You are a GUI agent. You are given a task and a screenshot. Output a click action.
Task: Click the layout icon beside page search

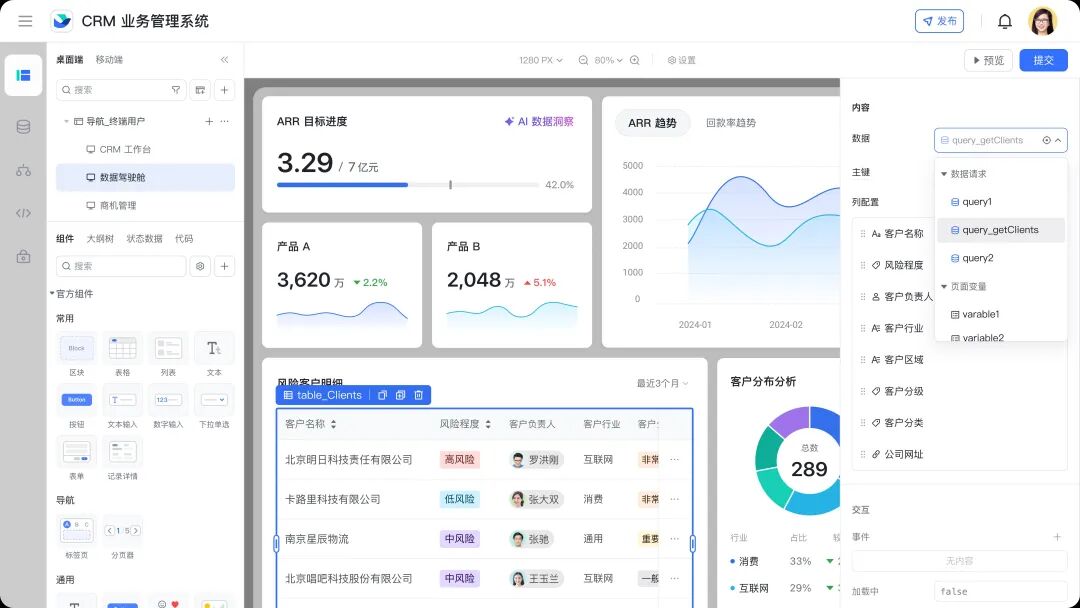click(x=200, y=90)
